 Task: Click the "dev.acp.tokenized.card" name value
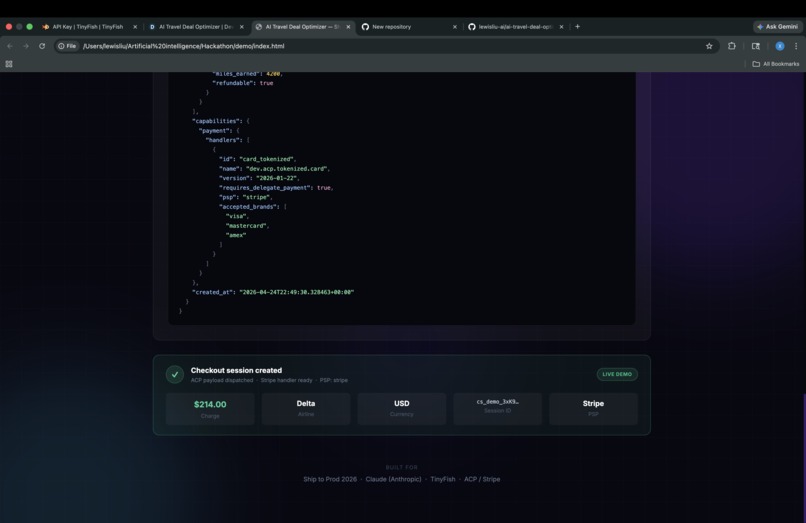click(288, 169)
